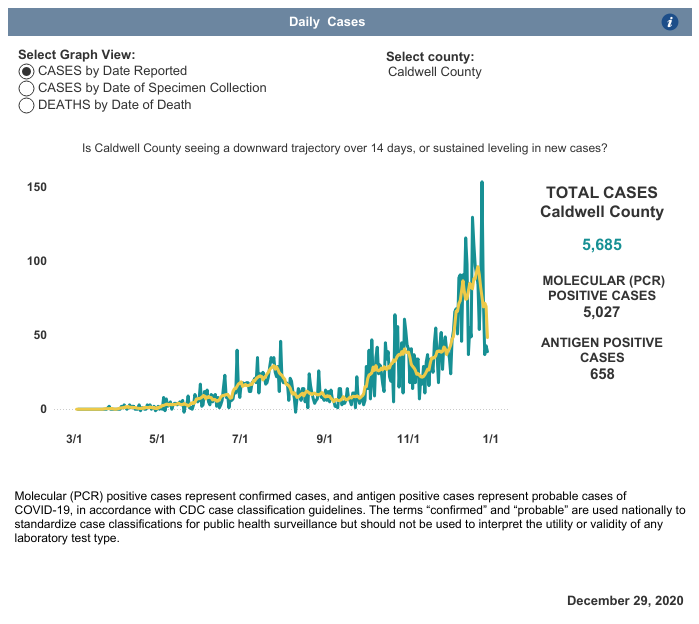Click the Daily Cases header title
The height and width of the screenshot is (624, 699).
[327, 22]
